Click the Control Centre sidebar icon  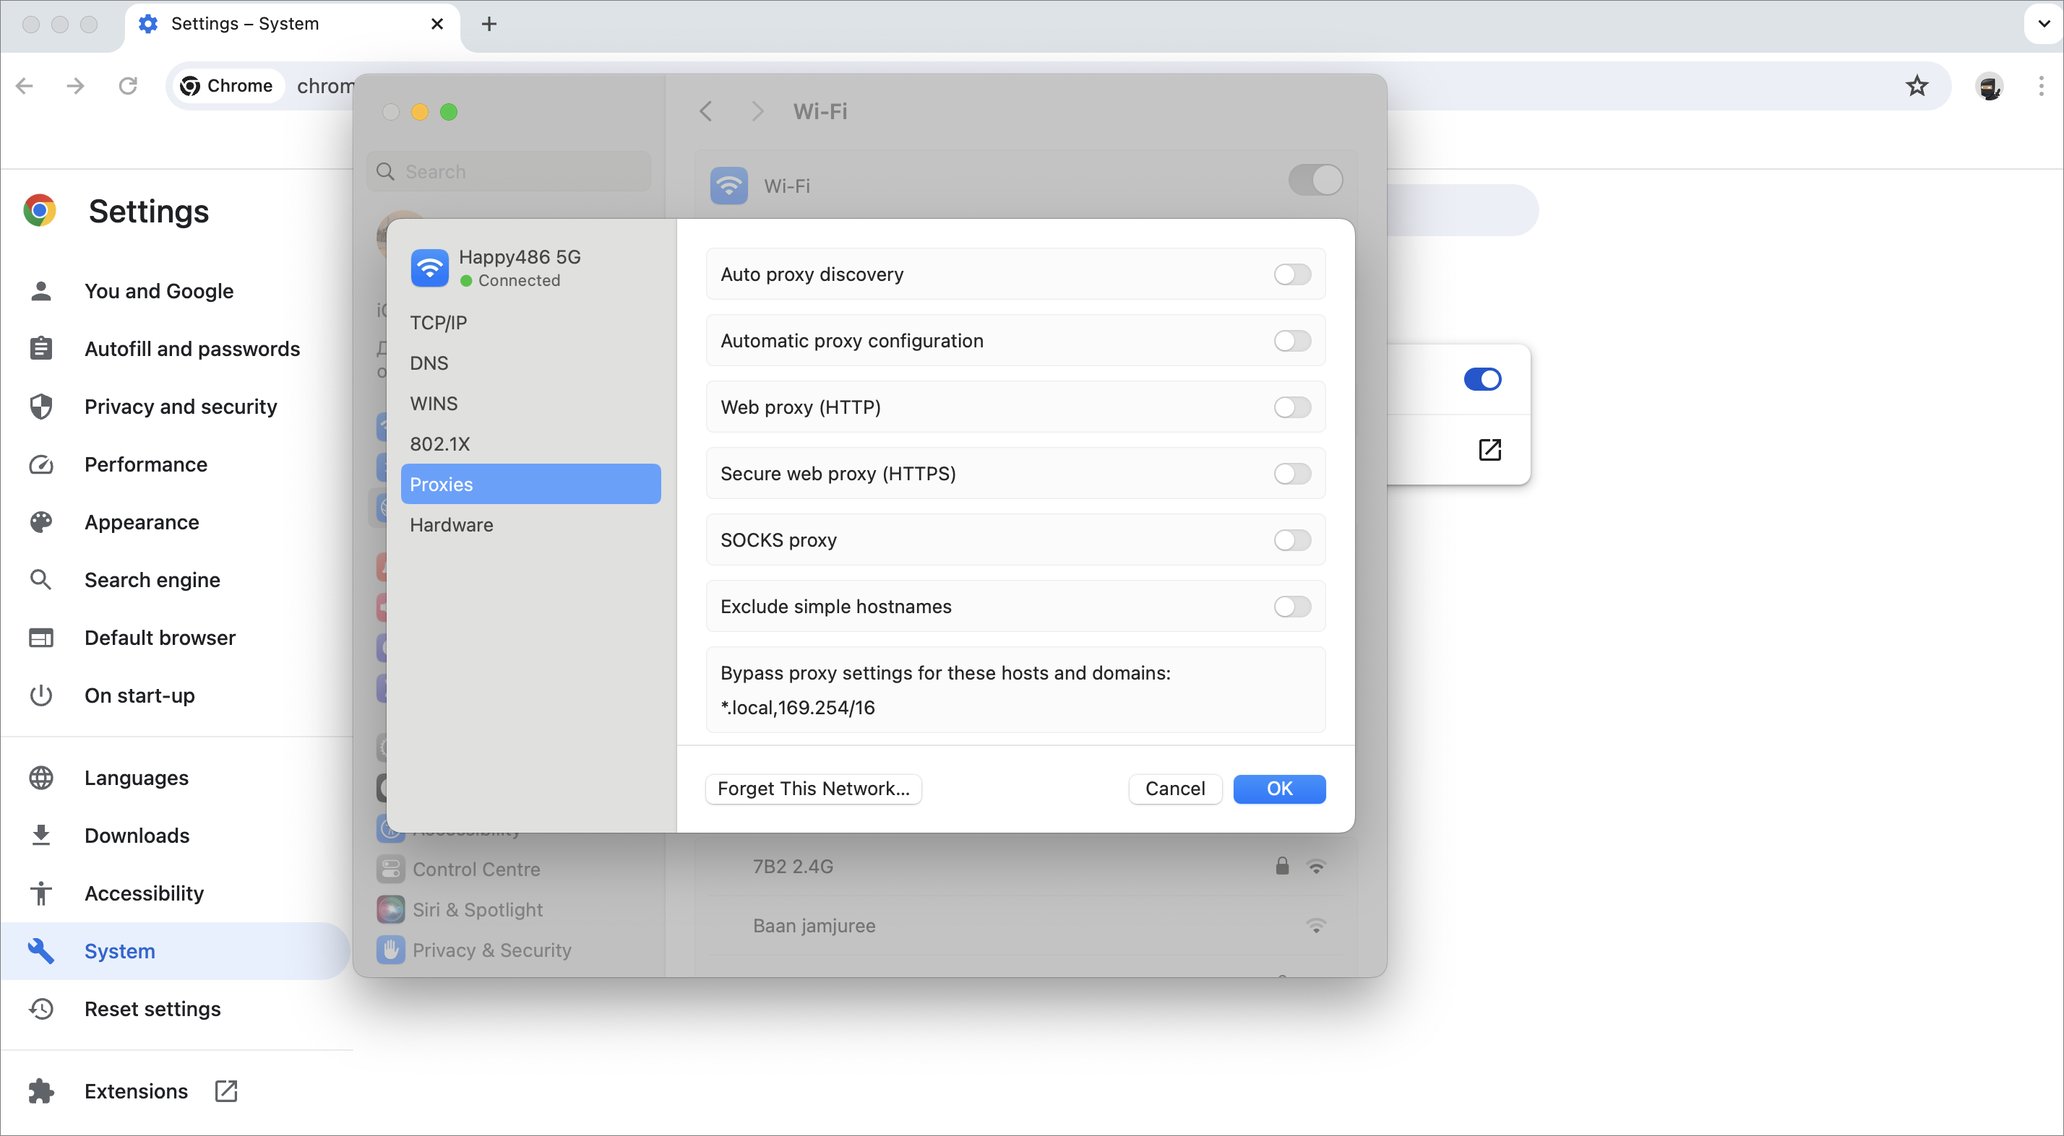point(391,869)
